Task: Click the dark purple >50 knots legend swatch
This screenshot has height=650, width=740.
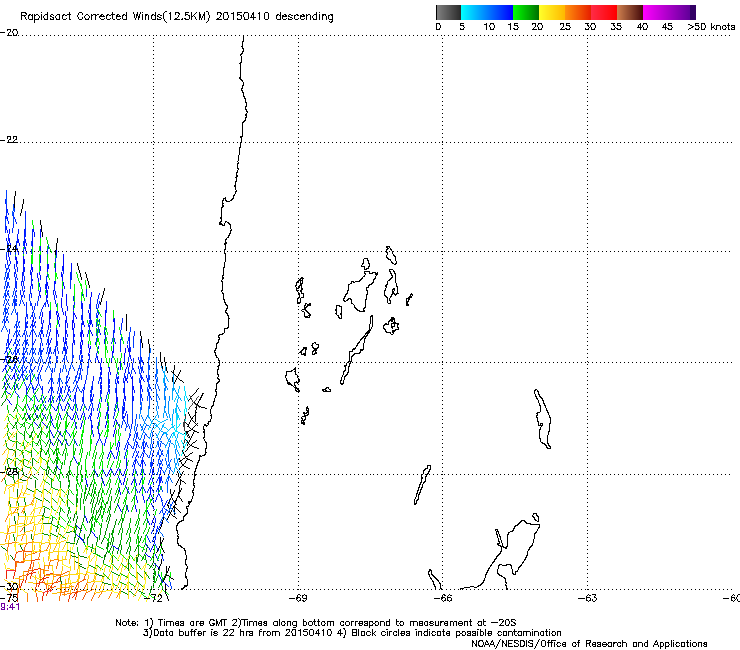Action: coord(692,12)
